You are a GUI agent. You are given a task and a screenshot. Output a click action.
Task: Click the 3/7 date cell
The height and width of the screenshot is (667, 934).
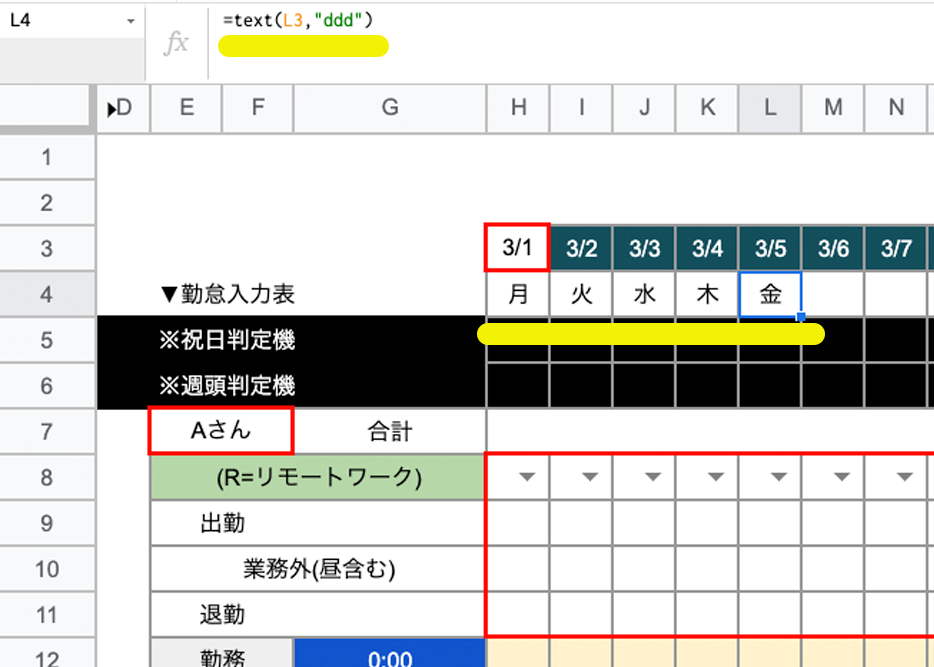pos(896,248)
